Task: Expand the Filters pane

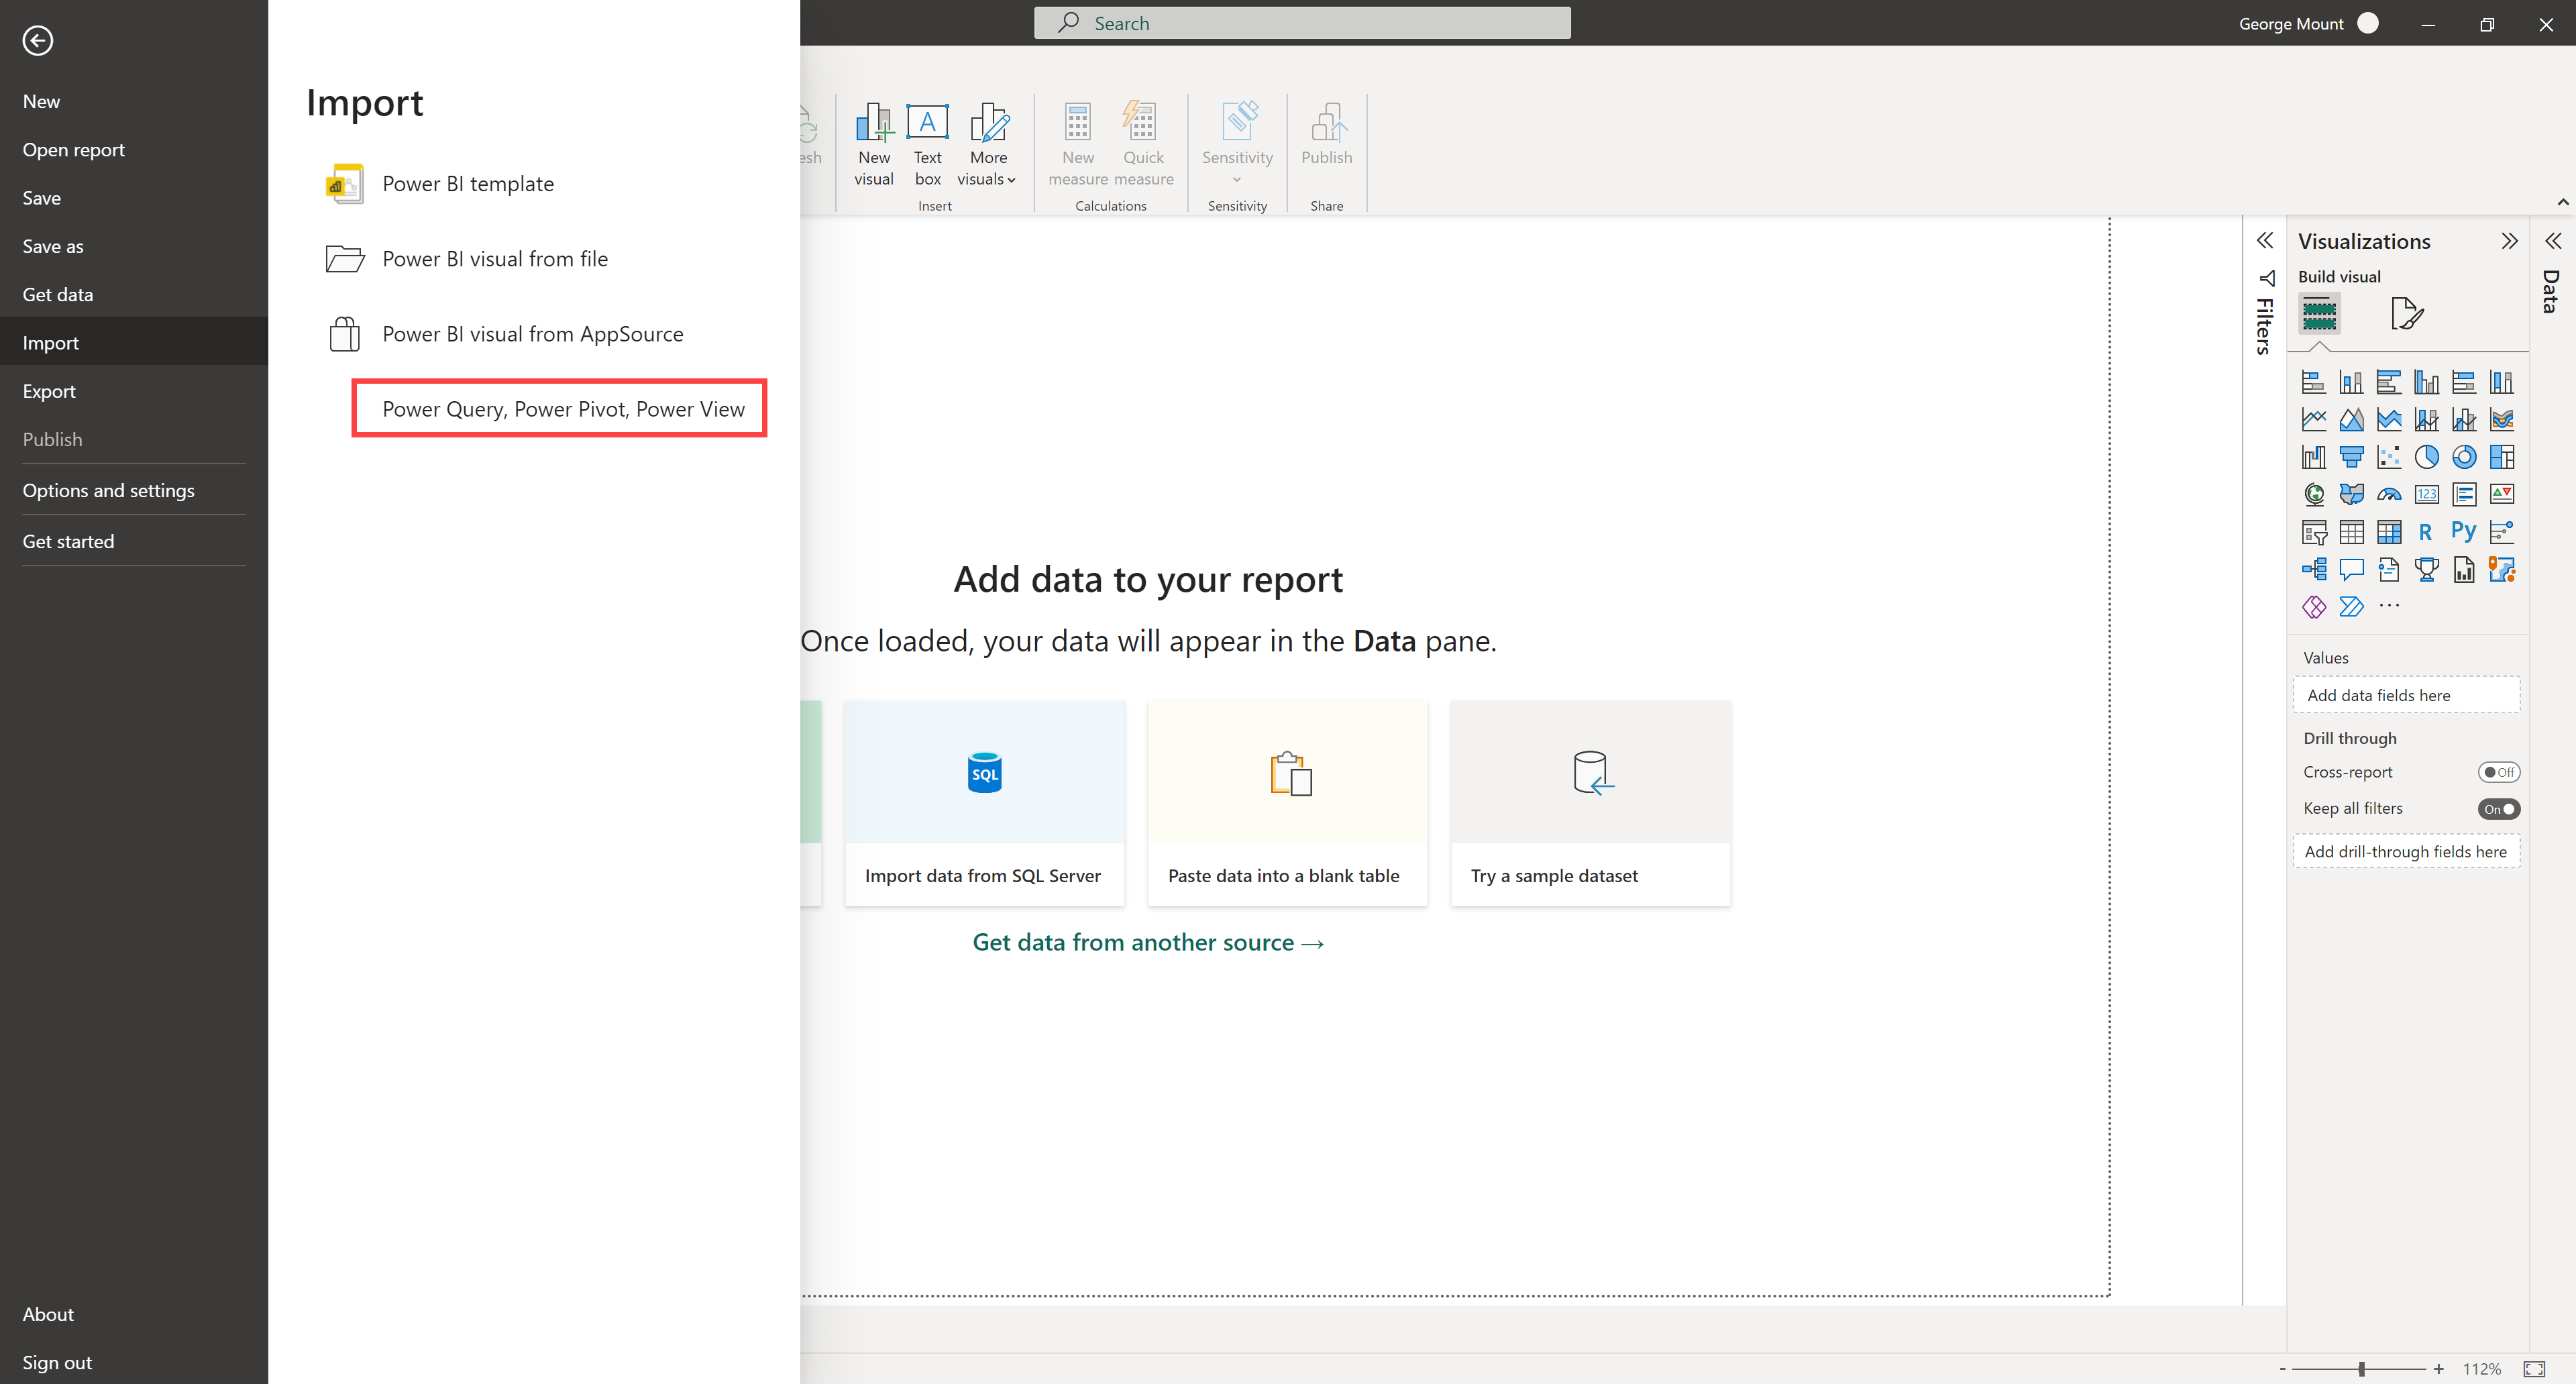Action: click(x=2265, y=241)
